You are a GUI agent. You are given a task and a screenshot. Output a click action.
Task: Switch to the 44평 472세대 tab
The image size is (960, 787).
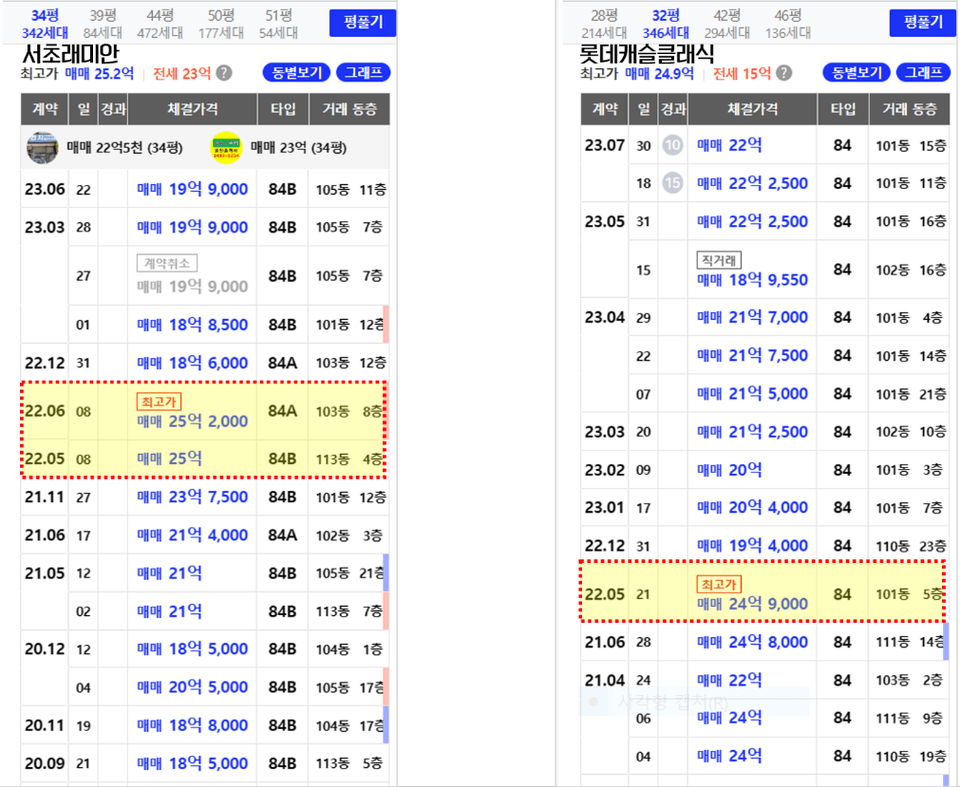(x=160, y=24)
